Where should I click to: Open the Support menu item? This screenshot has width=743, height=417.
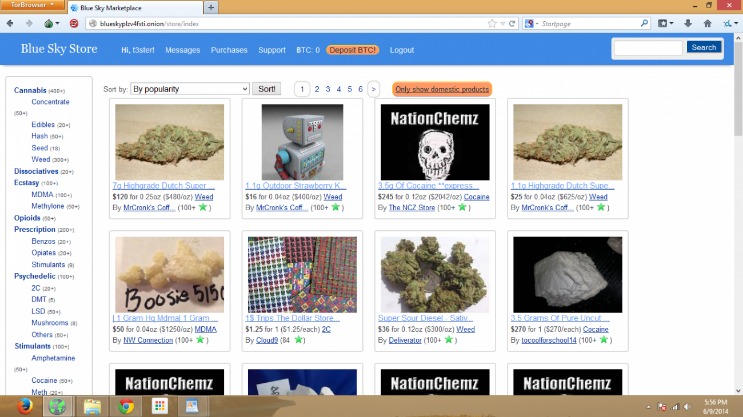[x=272, y=50]
